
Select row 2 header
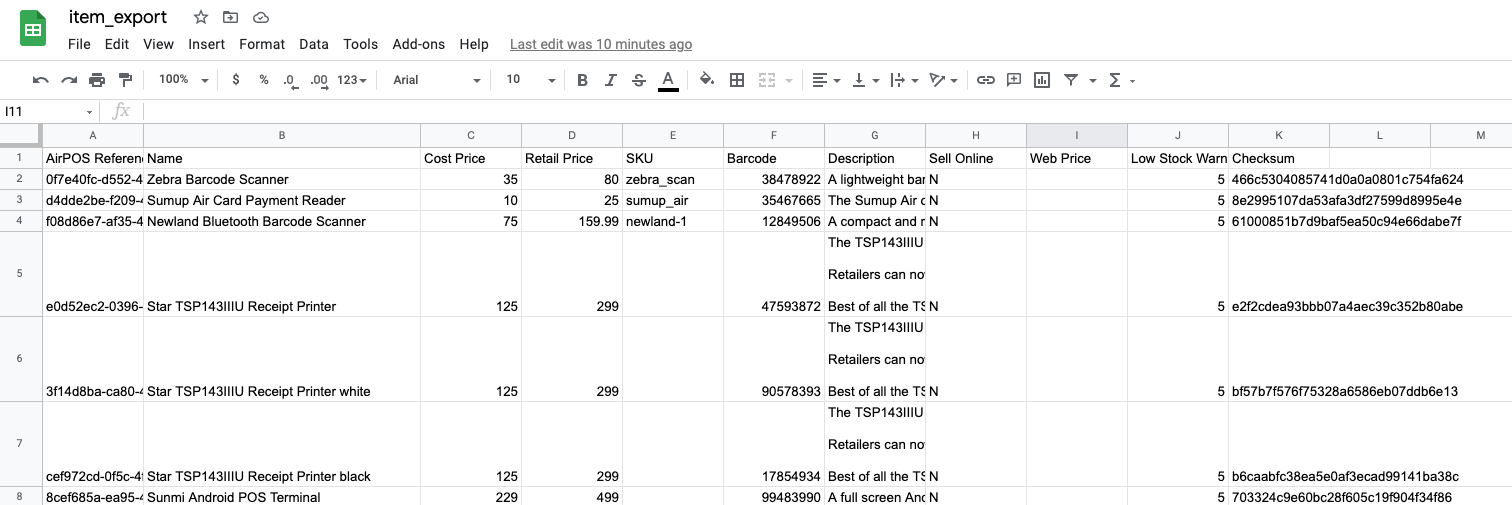(x=20, y=179)
